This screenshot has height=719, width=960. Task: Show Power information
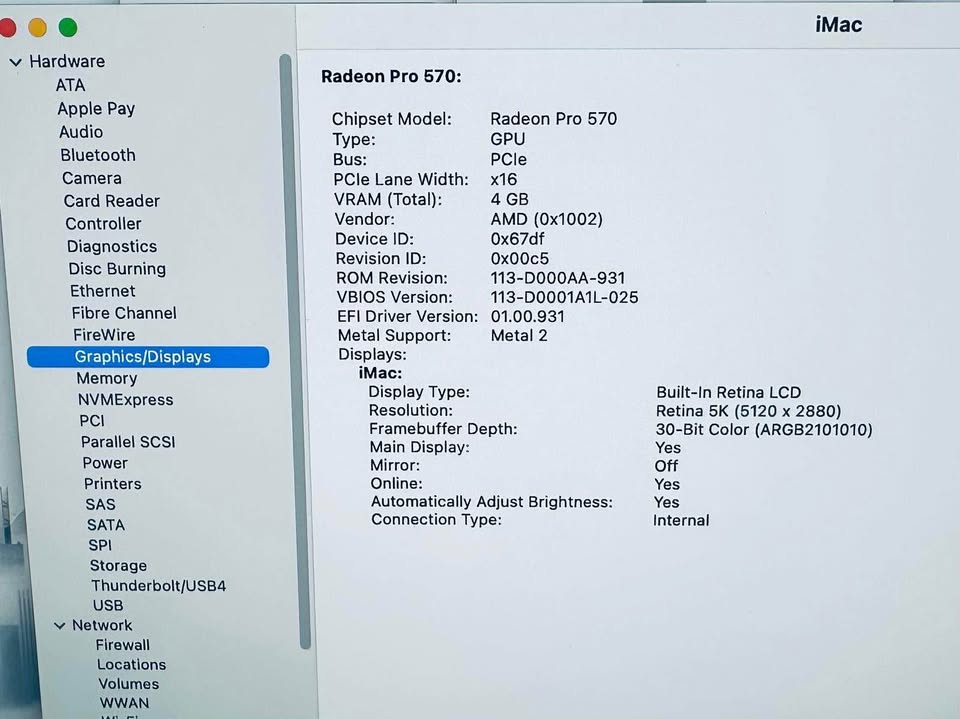tap(105, 463)
